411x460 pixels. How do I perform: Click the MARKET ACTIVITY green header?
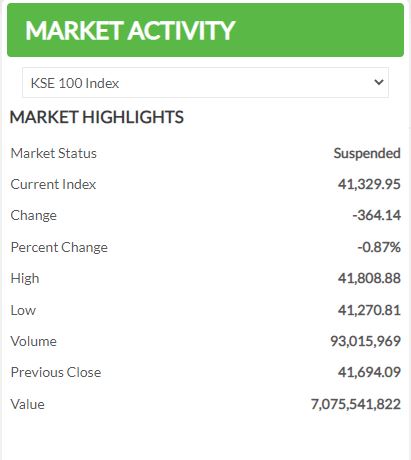pos(205,30)
